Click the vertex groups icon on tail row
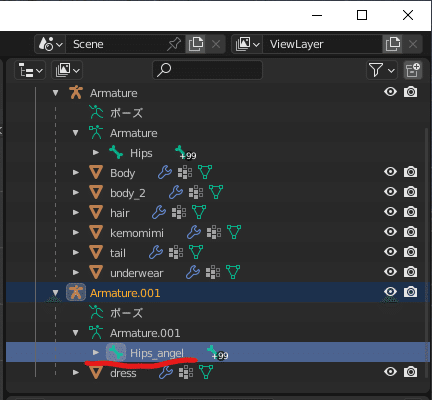432x400 pixels. click(176, 252)
